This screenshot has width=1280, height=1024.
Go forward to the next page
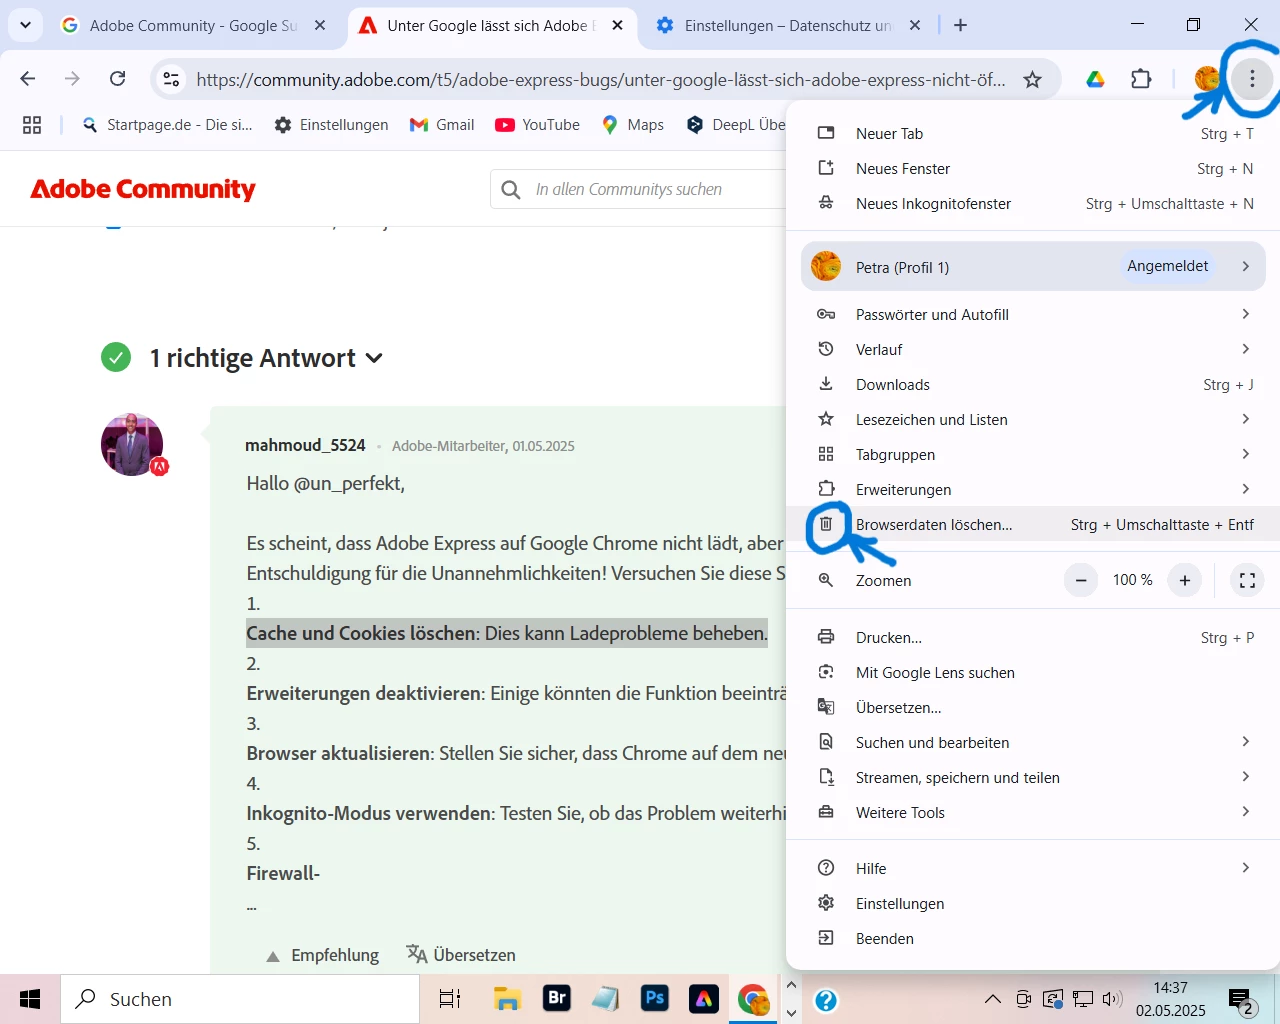tap(72, 79)
